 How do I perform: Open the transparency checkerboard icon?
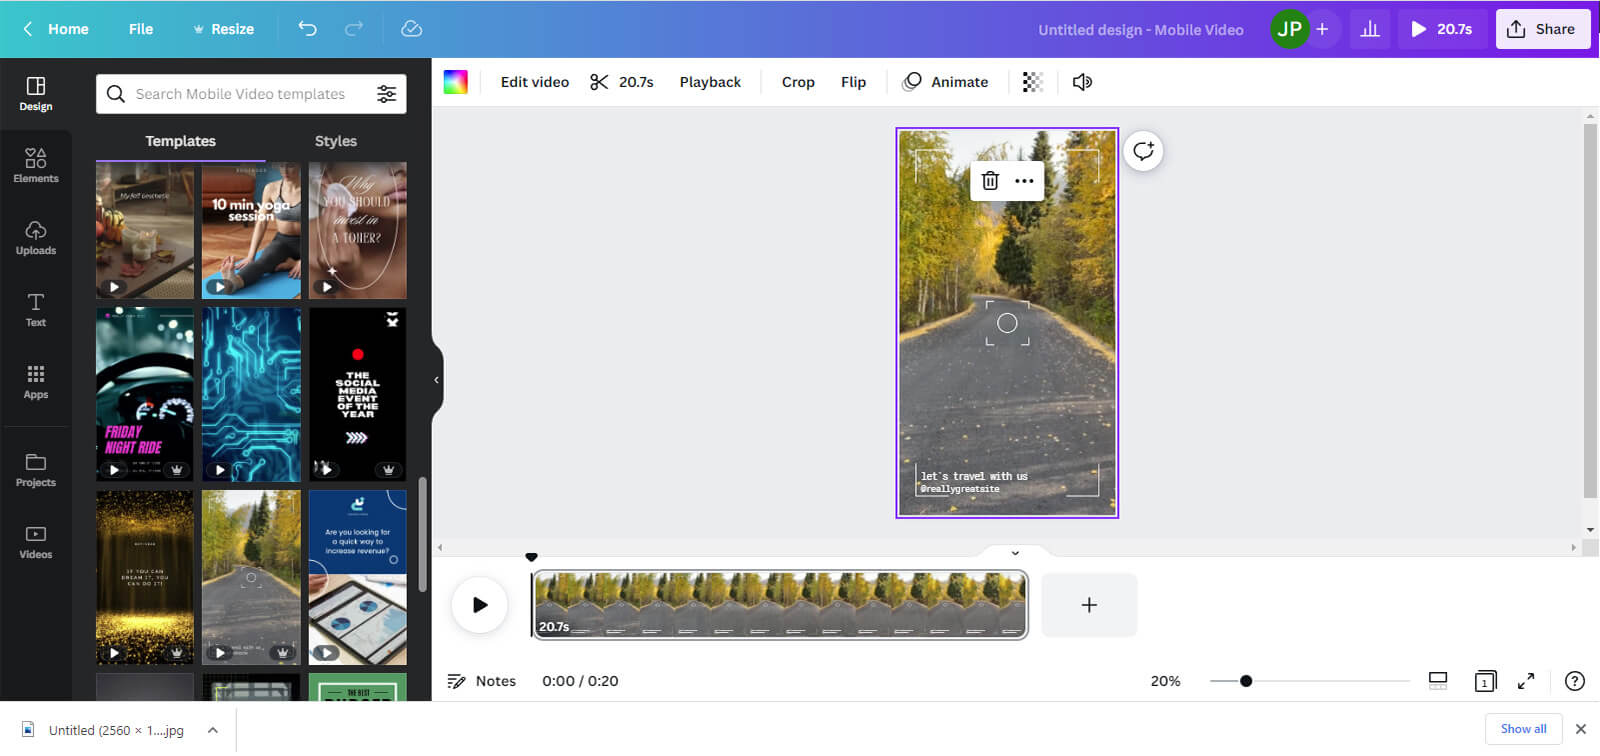[1032, 82]
